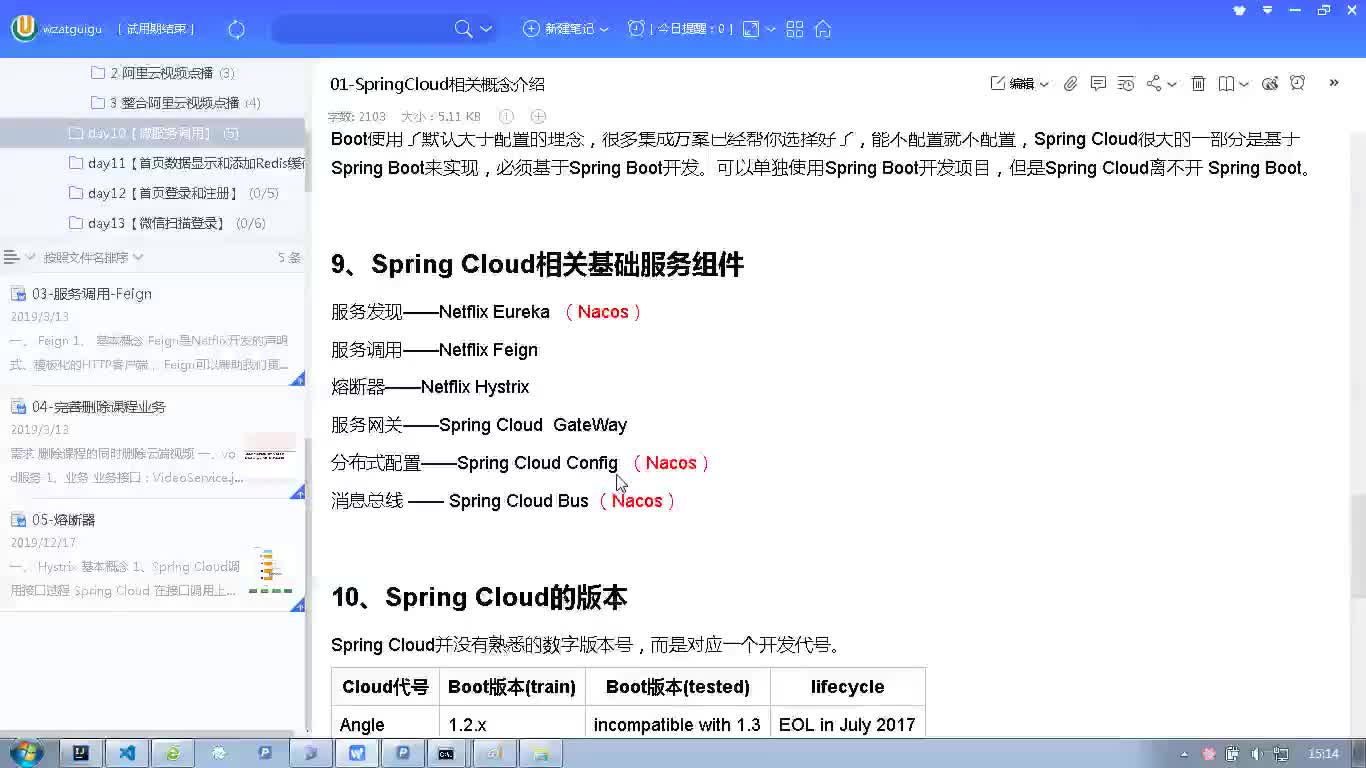Click heading 10、Spring Cloud的版本

pyautogui.click(x=479, y=597)
